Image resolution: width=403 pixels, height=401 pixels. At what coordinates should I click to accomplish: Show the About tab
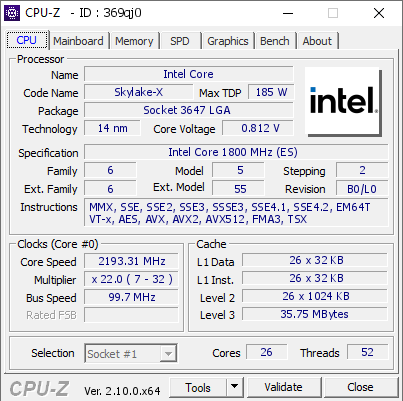click(x=317, y=41)
